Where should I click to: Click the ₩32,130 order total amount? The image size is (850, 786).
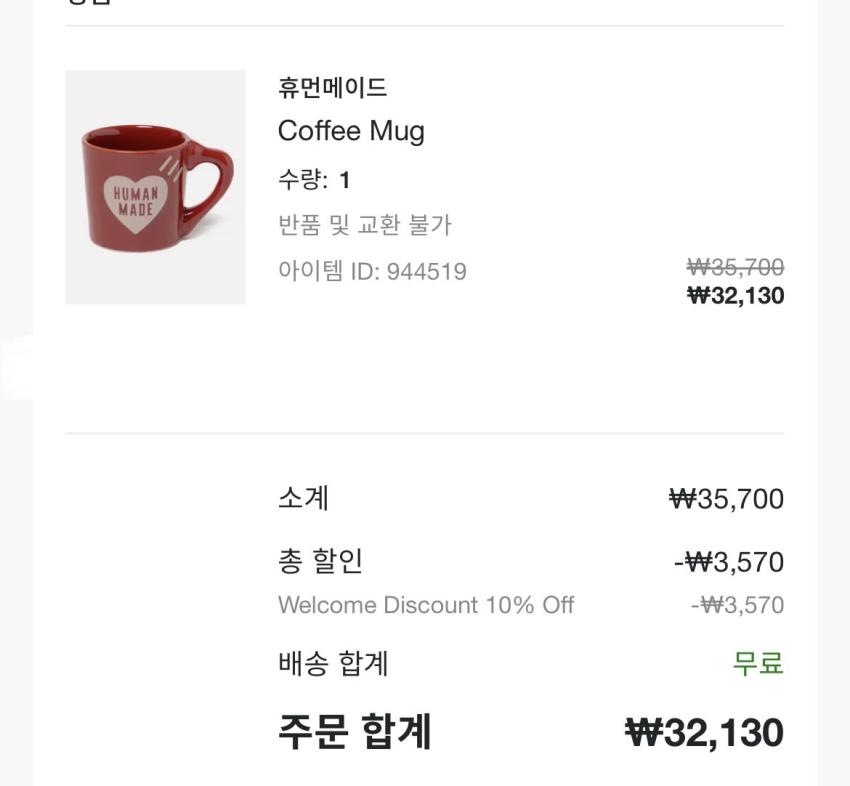pyautogui.click(x=704, y=732)
